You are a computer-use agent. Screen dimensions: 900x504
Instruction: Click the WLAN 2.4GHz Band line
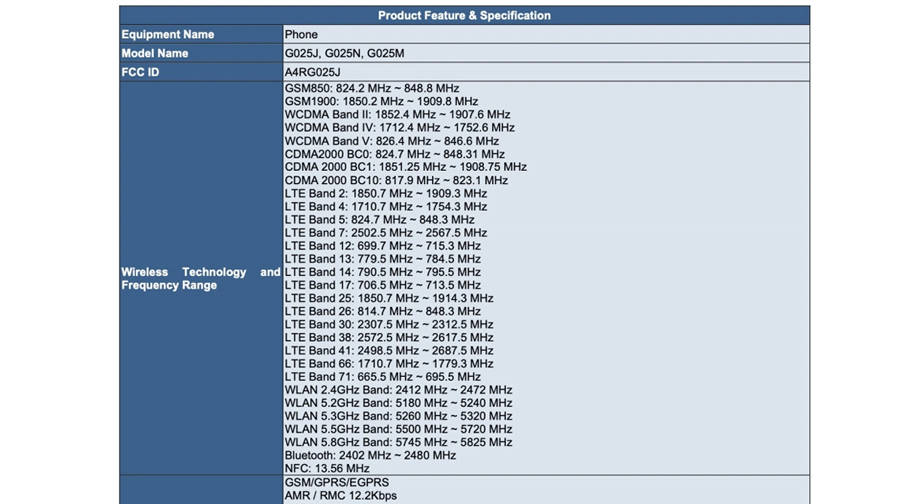pyautogui.click(x=398, y=390)
